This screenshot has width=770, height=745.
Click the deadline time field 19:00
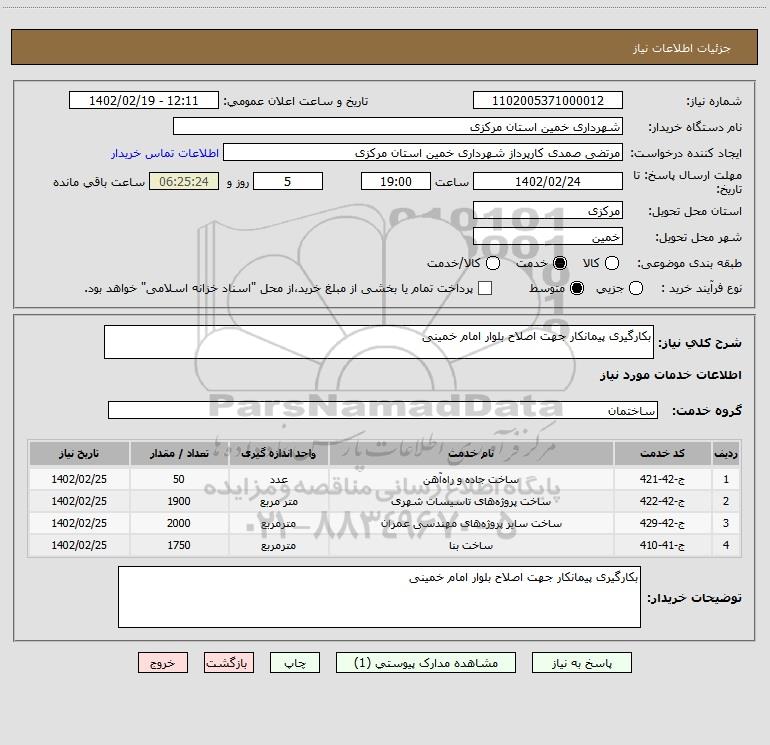click(396, 181)
